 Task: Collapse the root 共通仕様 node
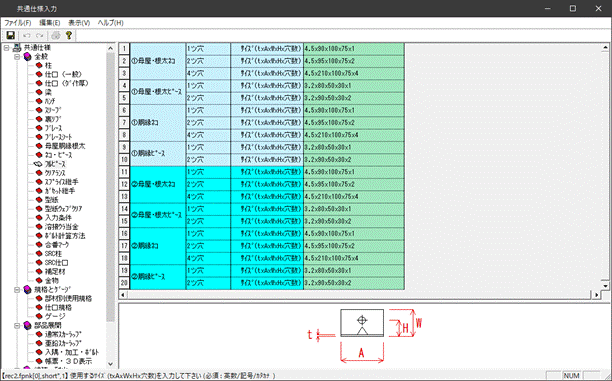click(6, 48)
